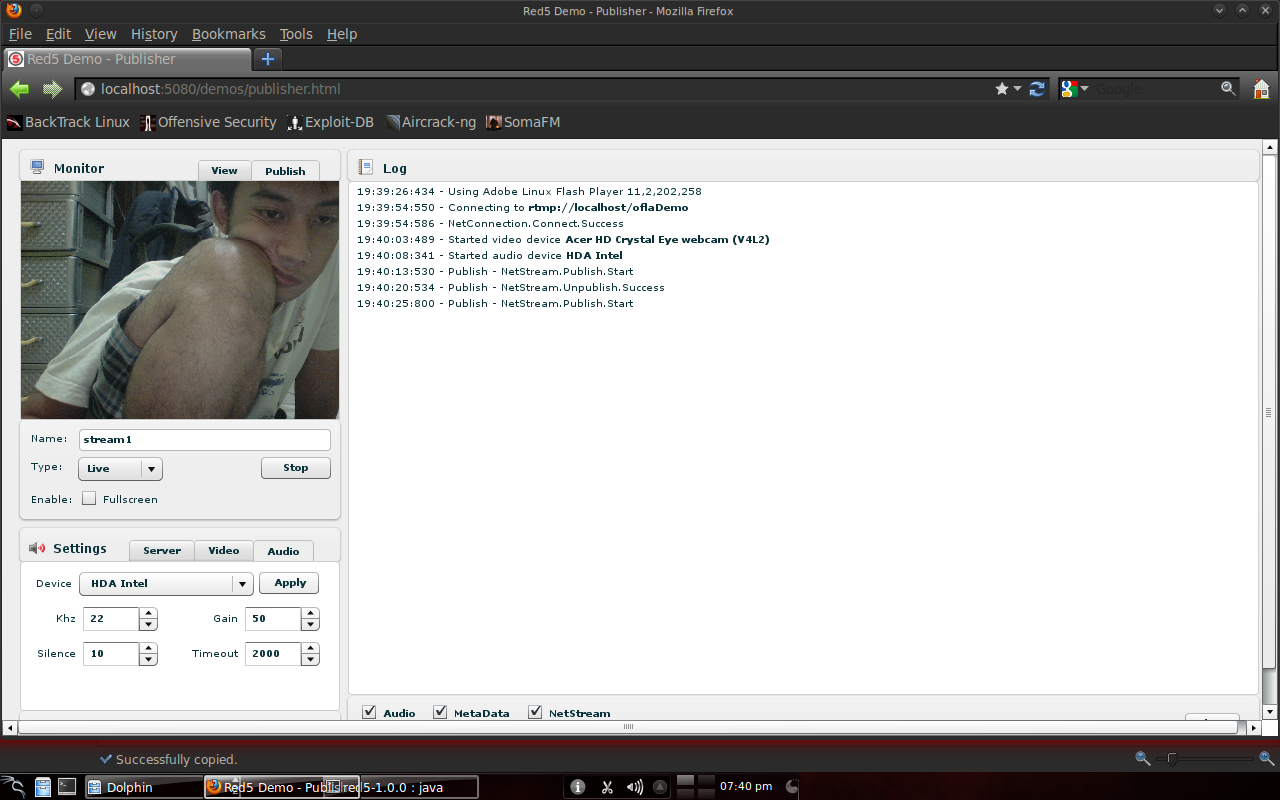Viewport: 1280px width, 800px height.
Task: Click the webcam video preview
Action: pyautogui.click(x=180, y=300)
